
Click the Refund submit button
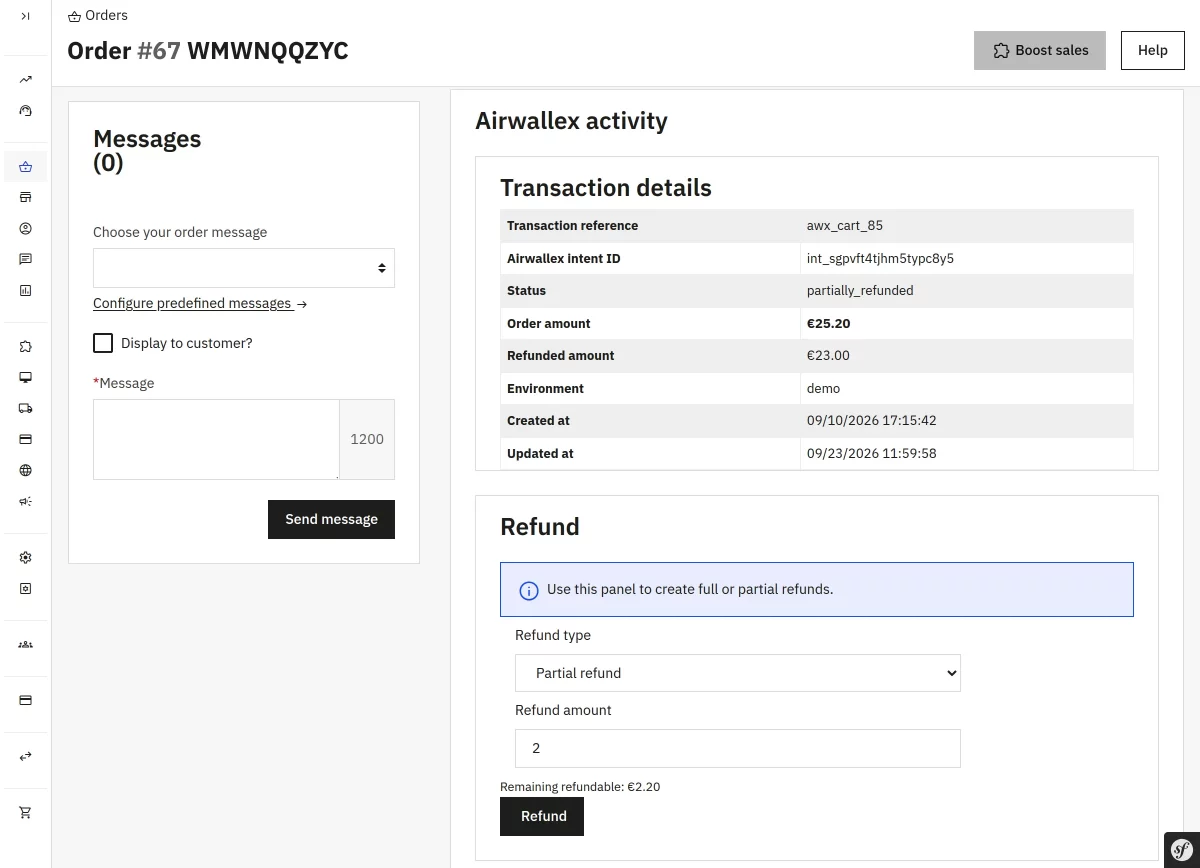click(x=542, y=816)
